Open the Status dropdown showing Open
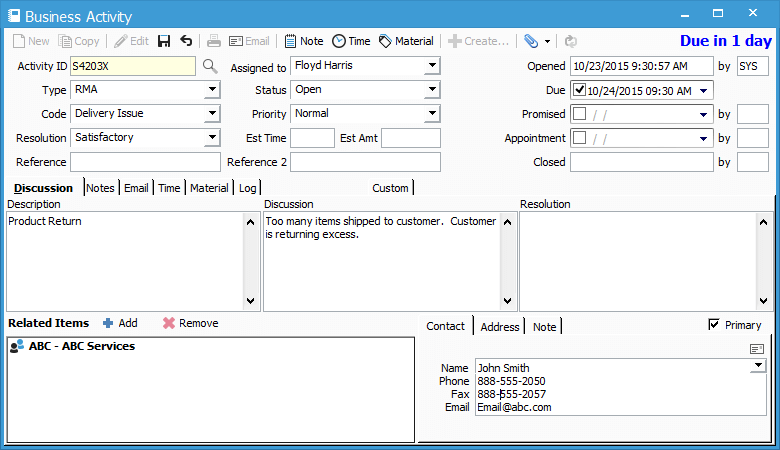Screen dimensions: 780x450 coord(432,90)
